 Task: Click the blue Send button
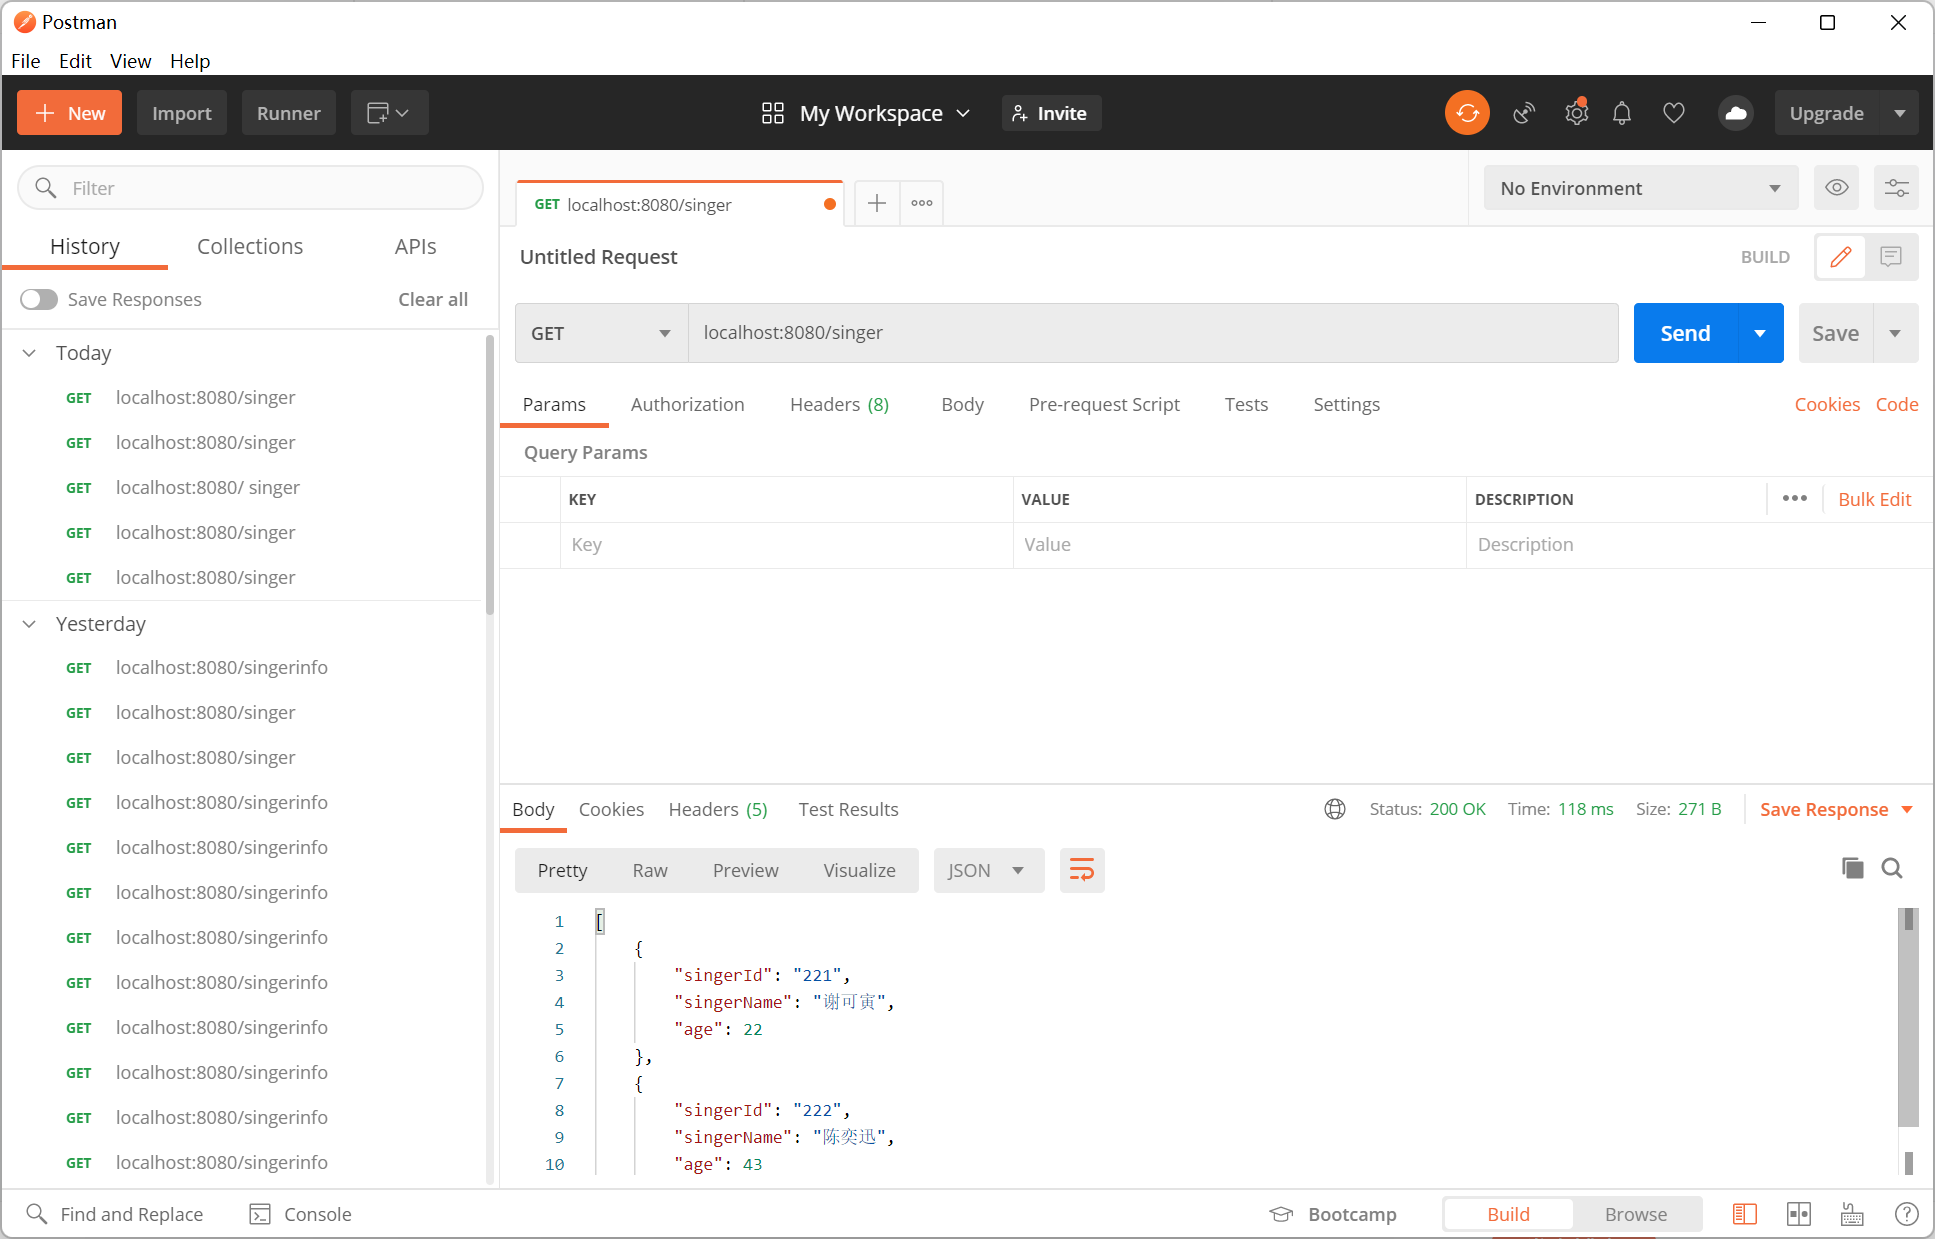coord(1686,333)
